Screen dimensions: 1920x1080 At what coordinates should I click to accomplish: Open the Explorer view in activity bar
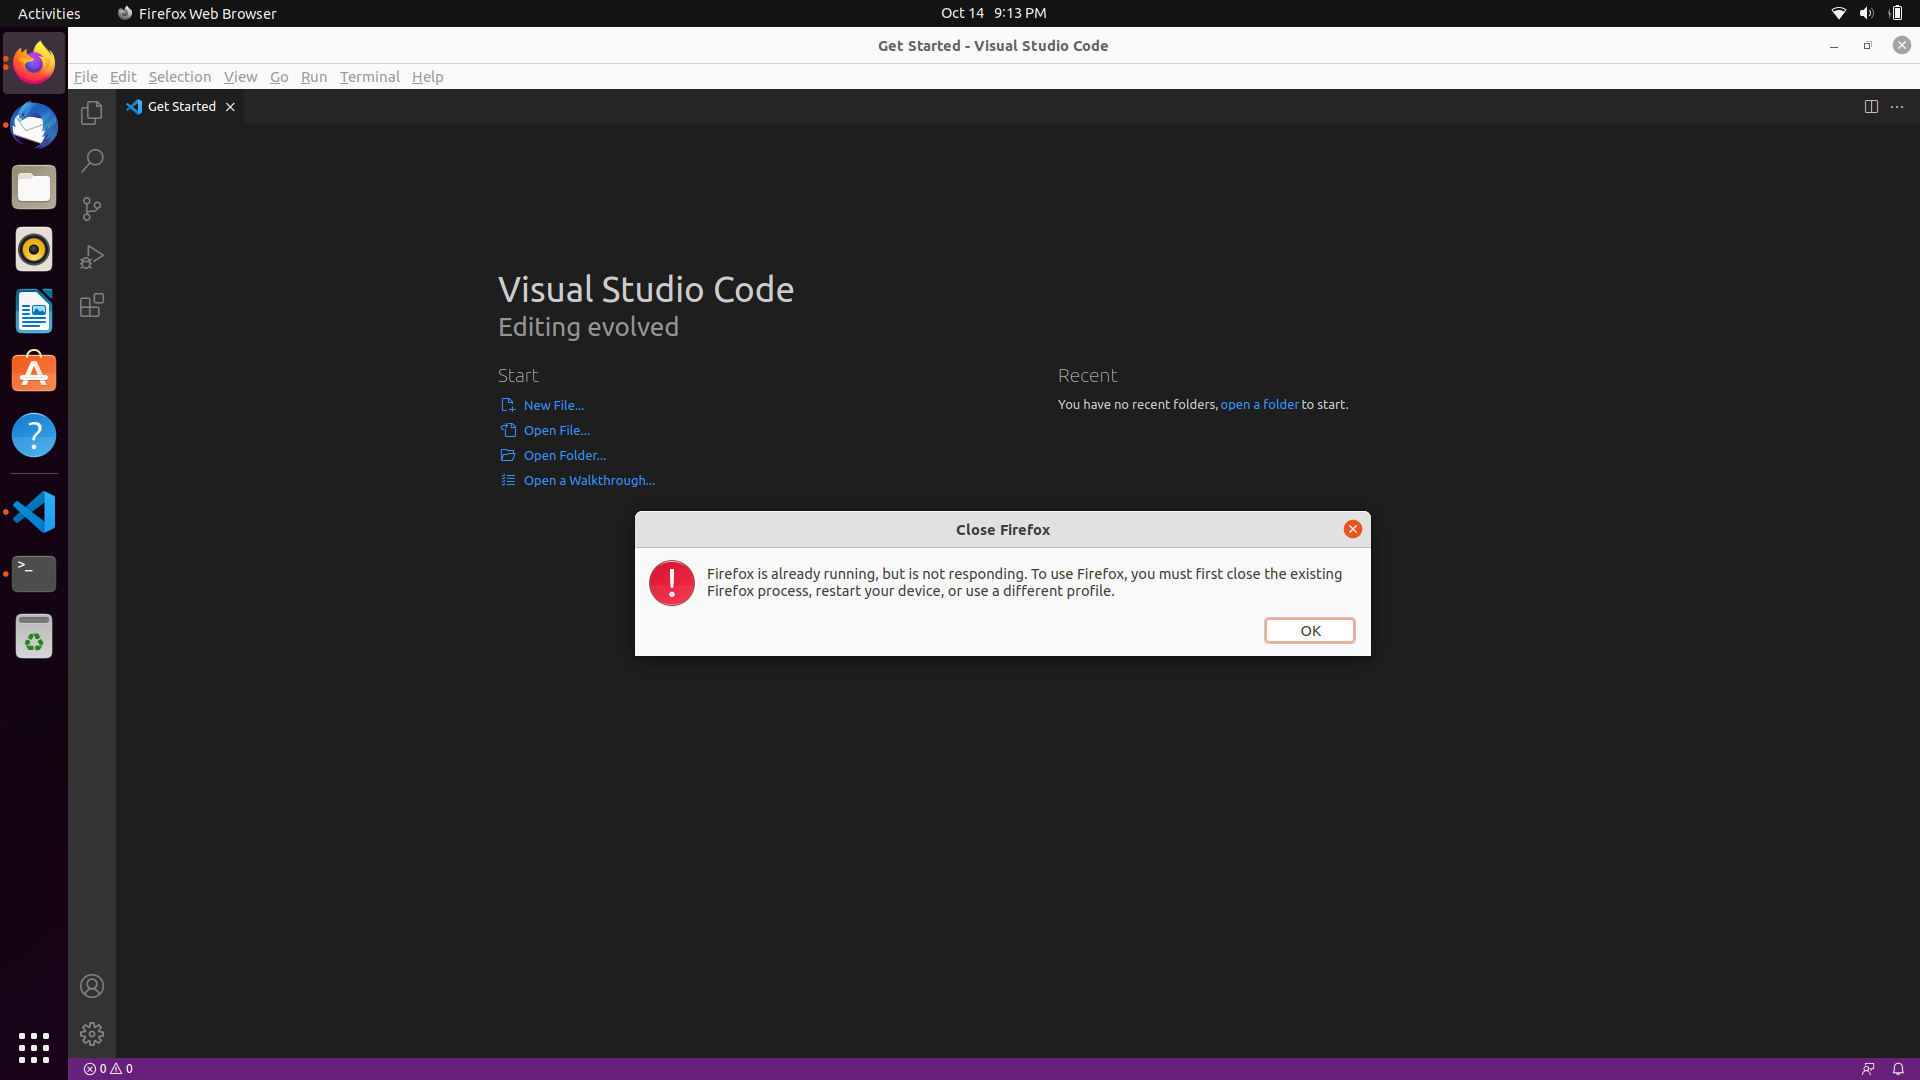click(x=92, y=113)
